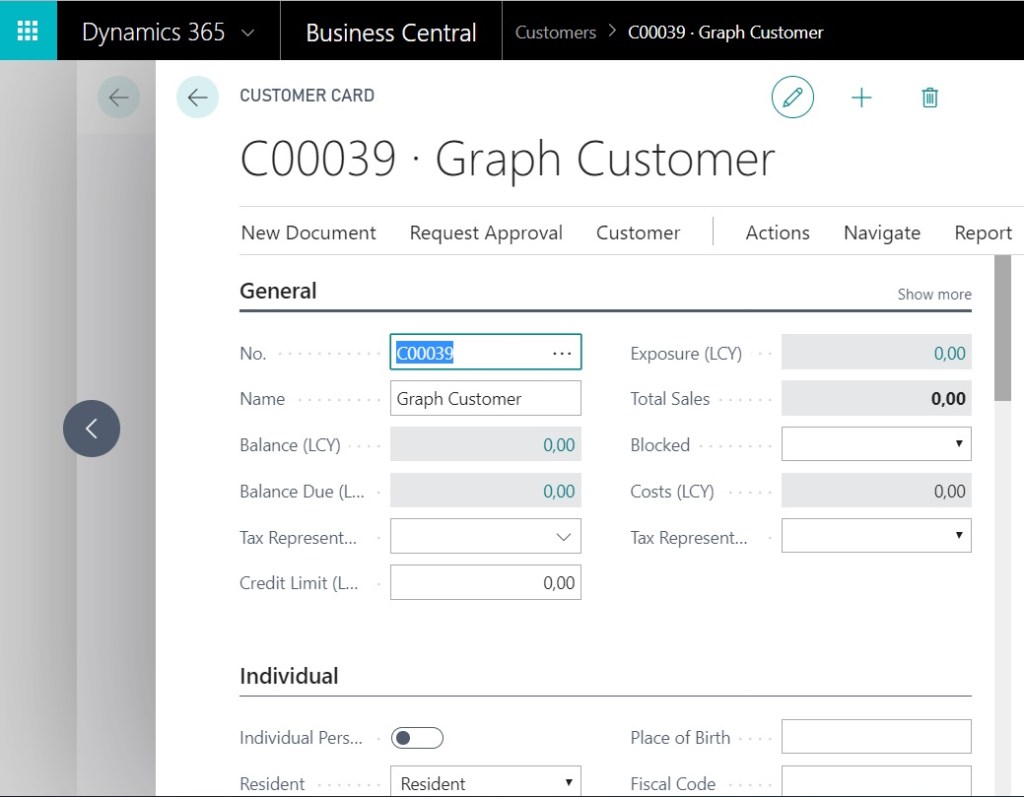Click the edit pencil icon
The height and width of the screenshot is (797, 1024).
point(792,97)
